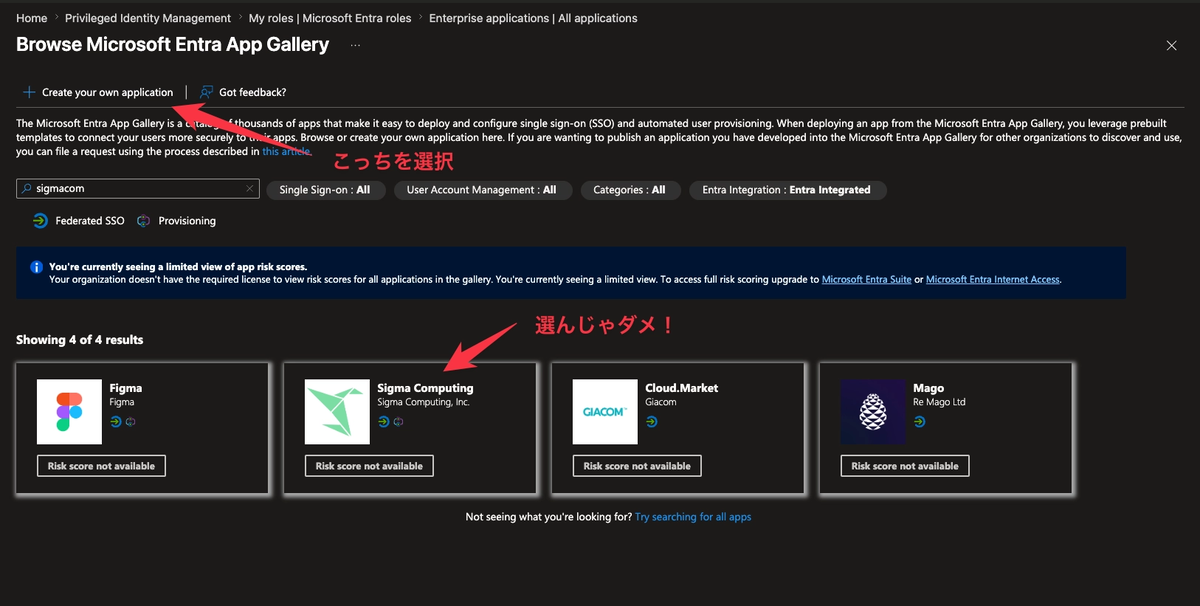The width and height of the screenshot is (1200, 606).
Task: Open the Microsoft Entra Internet Access link
Action: [992, 280]
